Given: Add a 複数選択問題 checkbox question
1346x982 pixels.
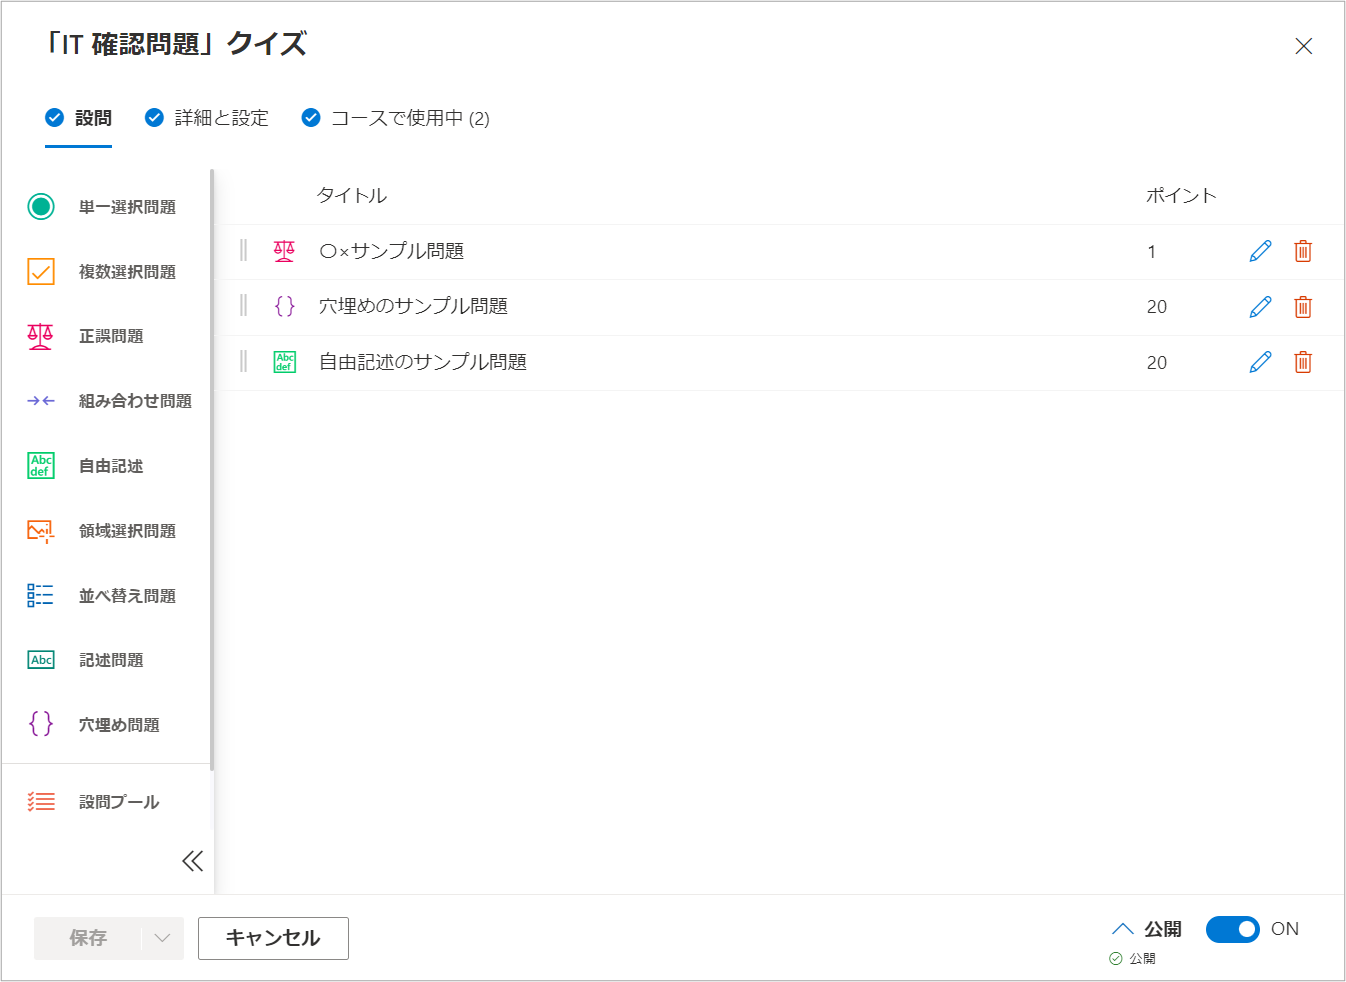Looking at the screenshot, I should coord(104,272).
